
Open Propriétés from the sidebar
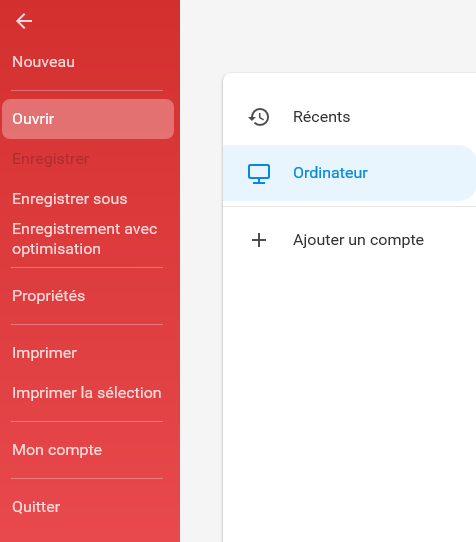(x=49, y=296)
